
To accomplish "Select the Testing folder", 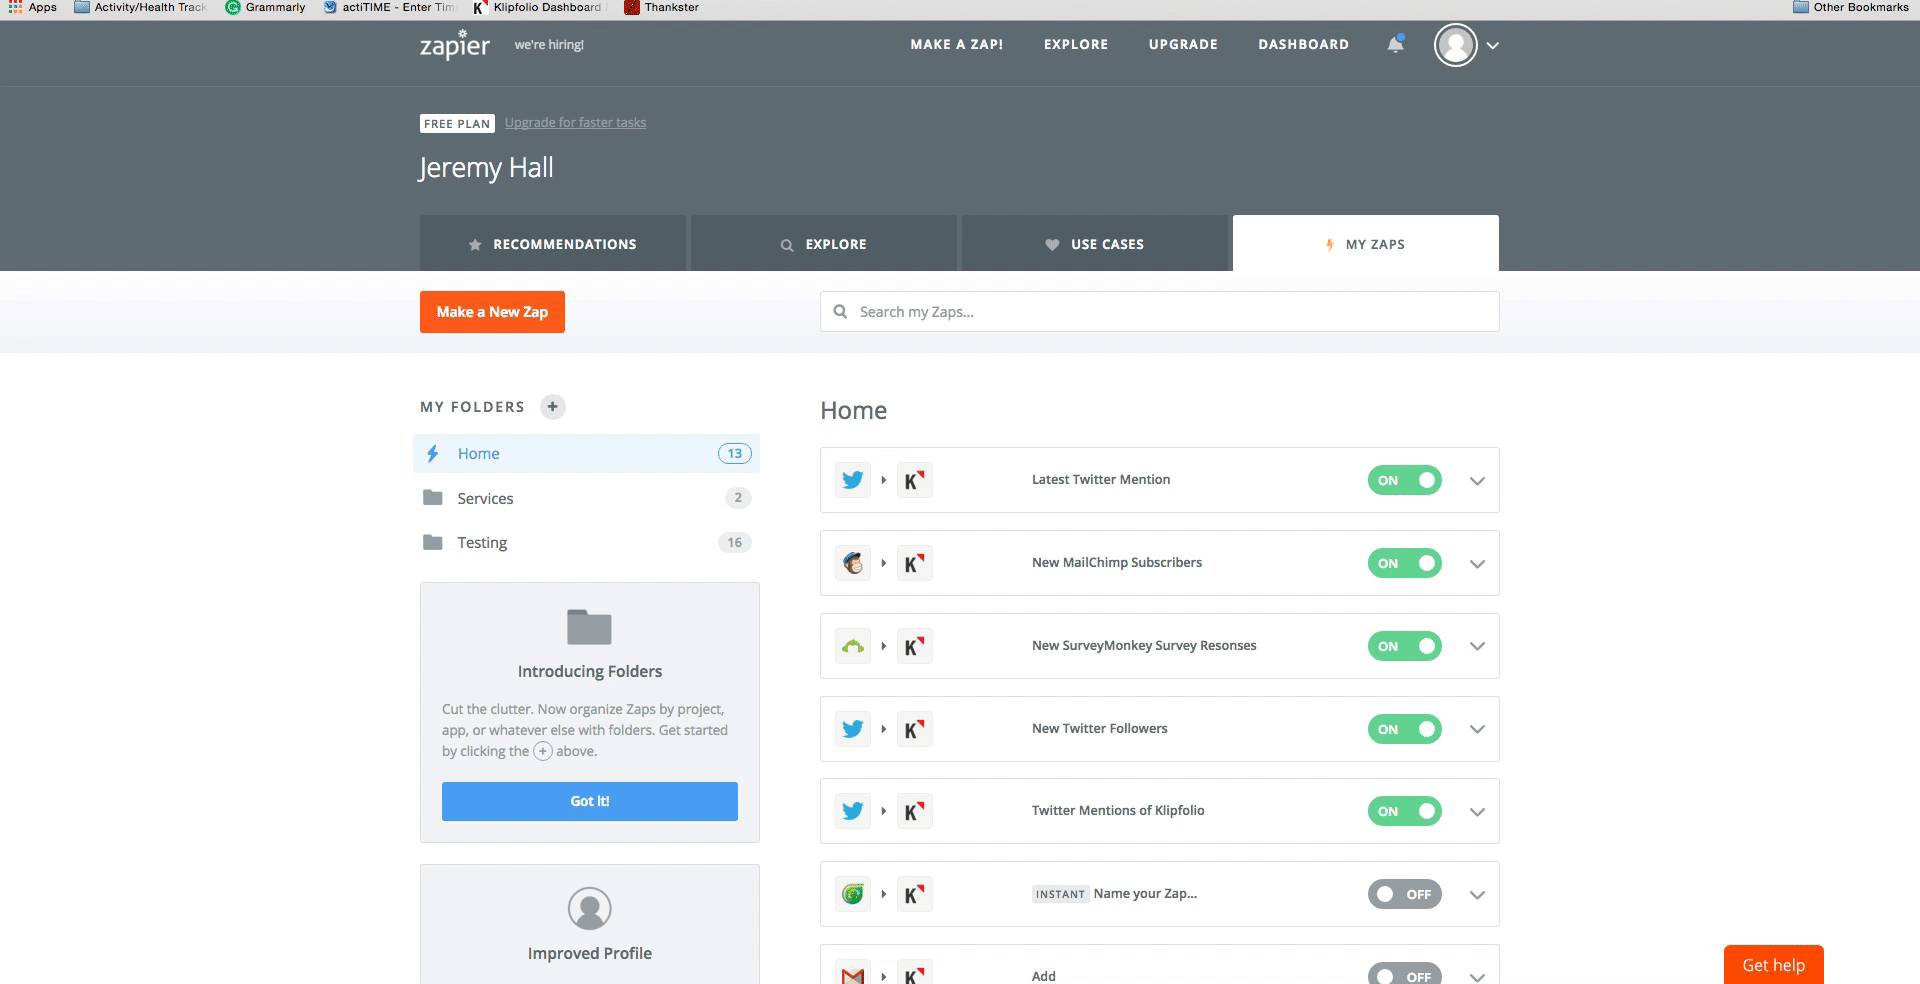I will [x=586, y=542].
